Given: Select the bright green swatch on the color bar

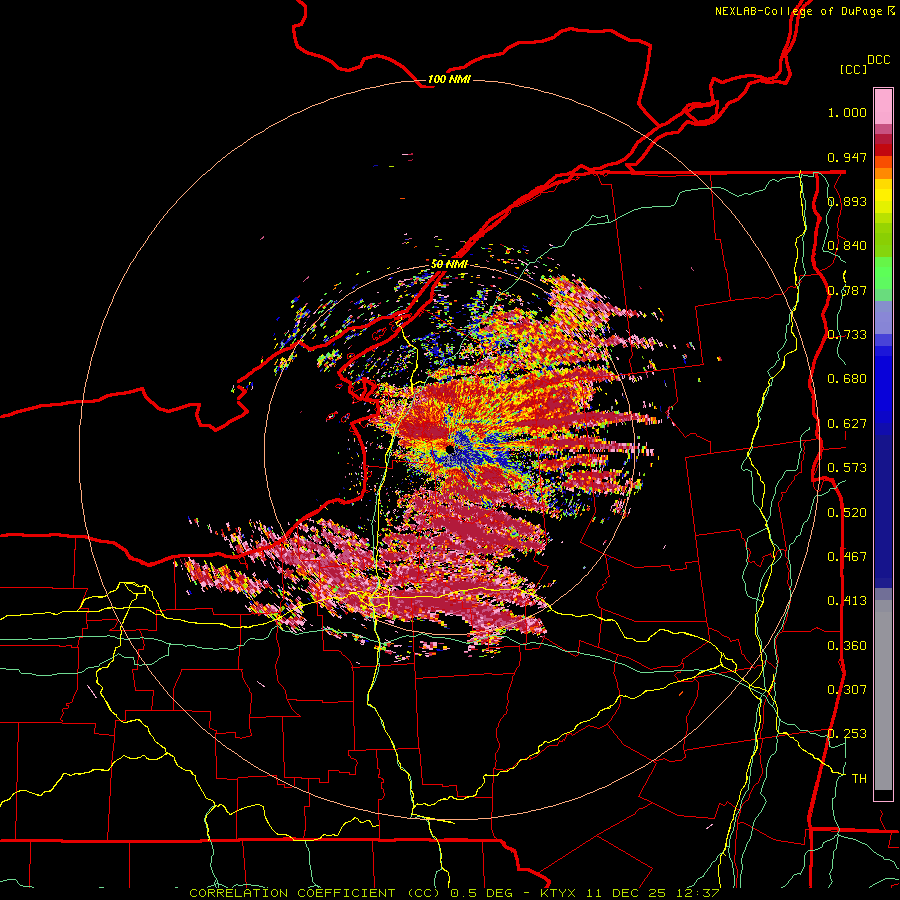Looking at the screenshot, I should [883, 273].
